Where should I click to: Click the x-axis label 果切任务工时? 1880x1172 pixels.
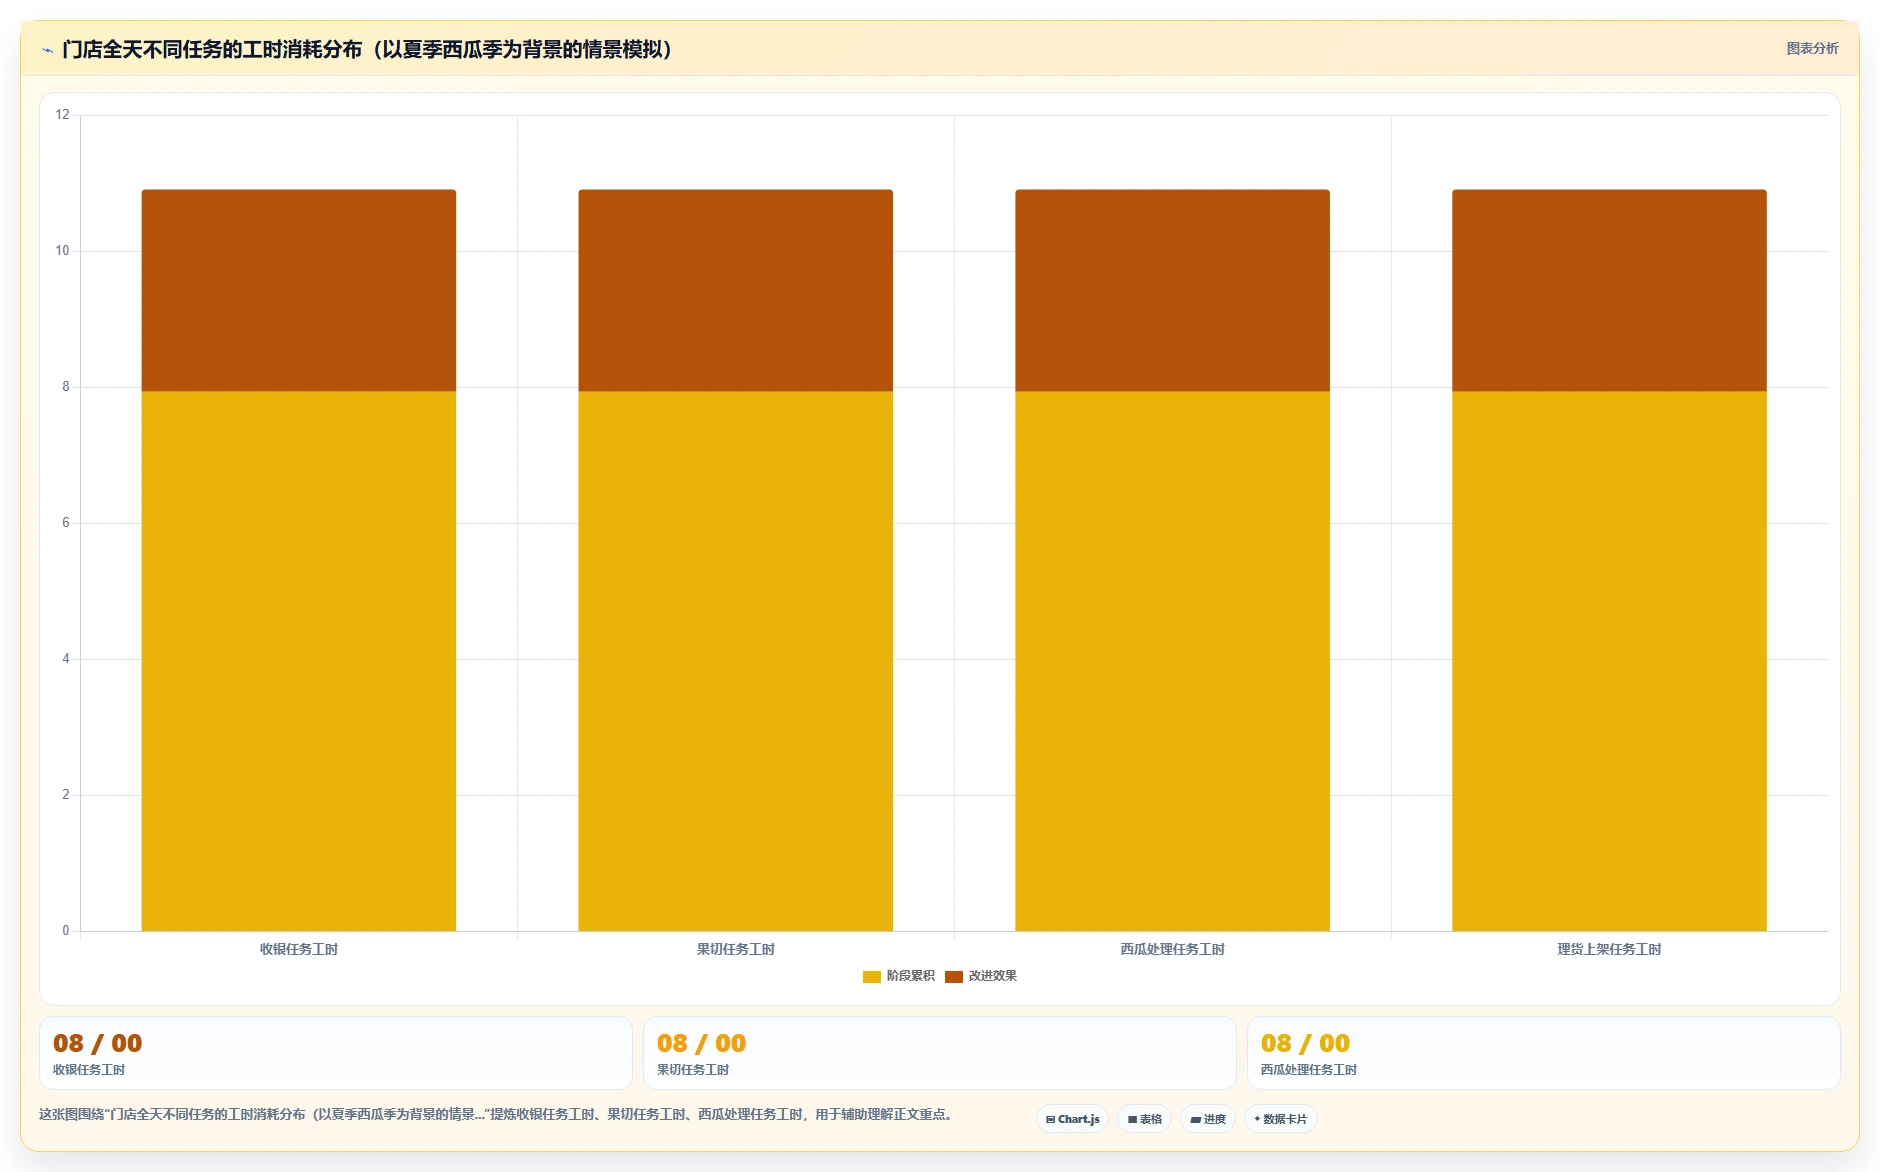tap(736, 949)
